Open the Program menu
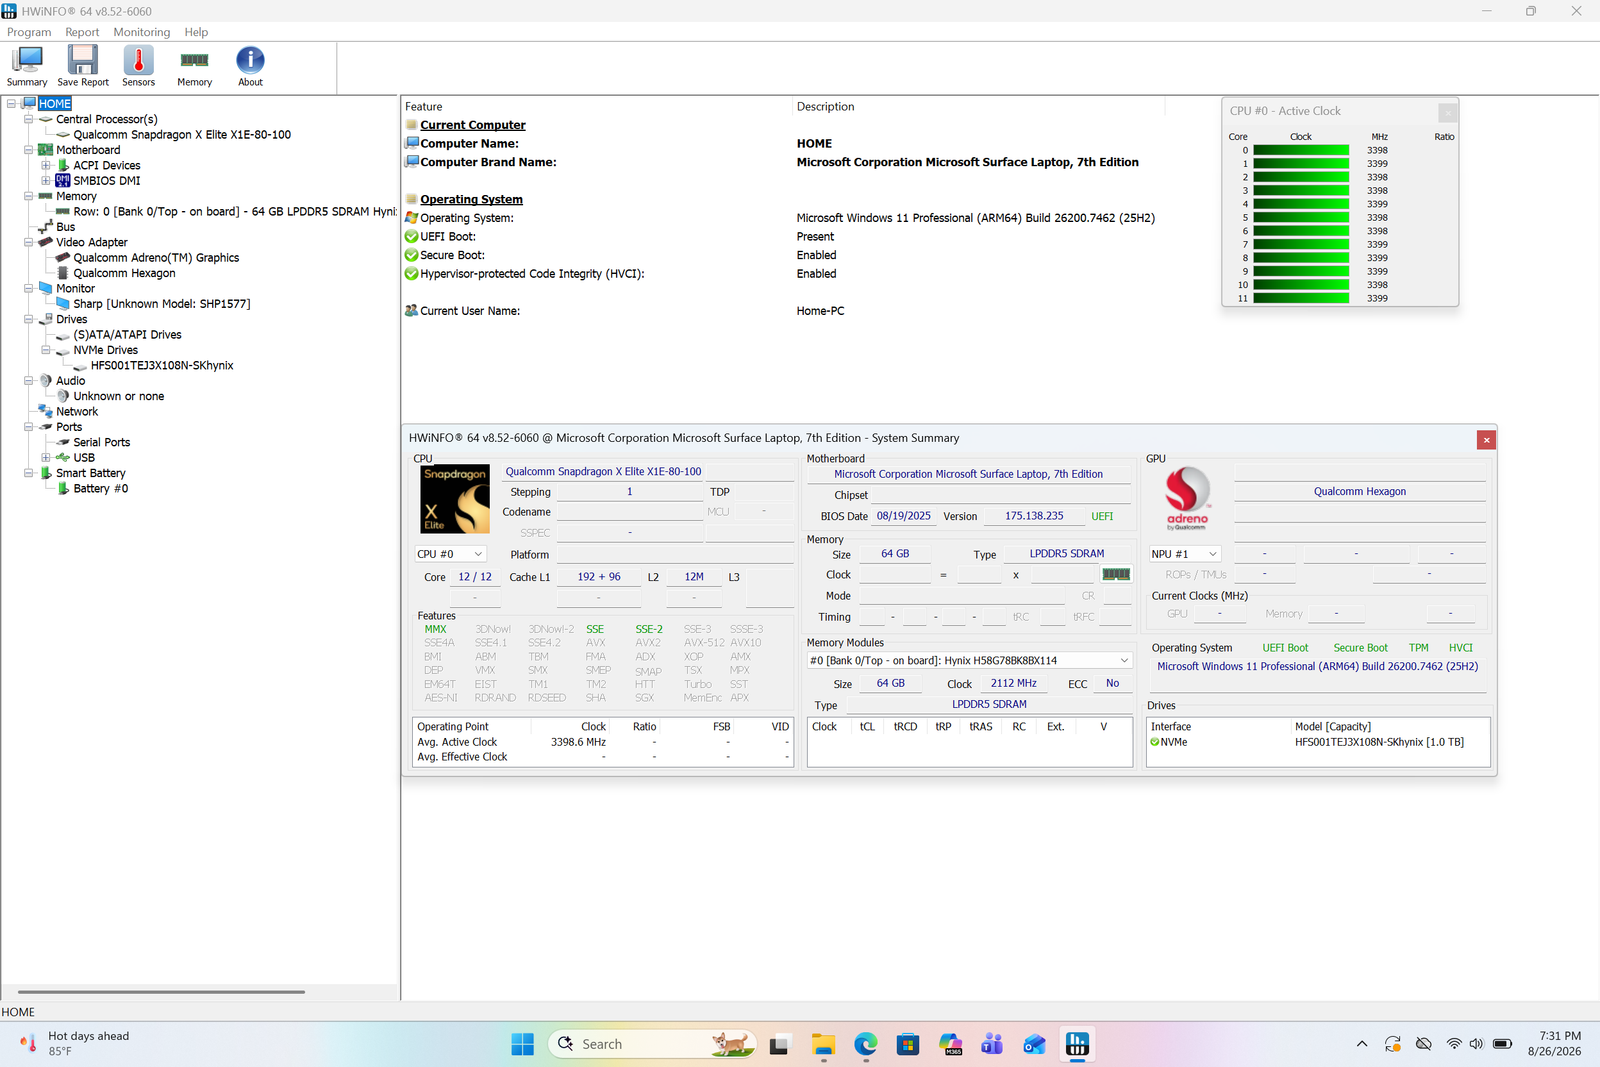This screenshot has height=1067, width=1600. (x=29, y=32)
